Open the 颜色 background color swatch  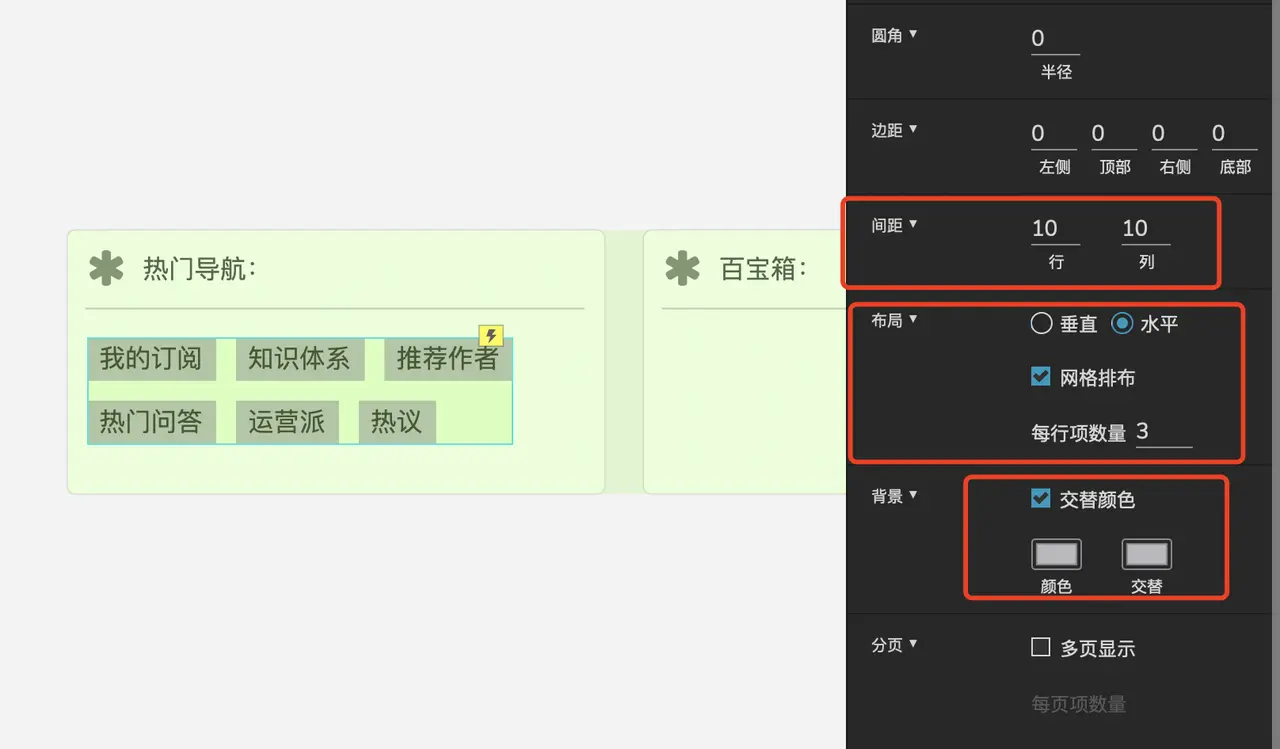[1056, 554]
